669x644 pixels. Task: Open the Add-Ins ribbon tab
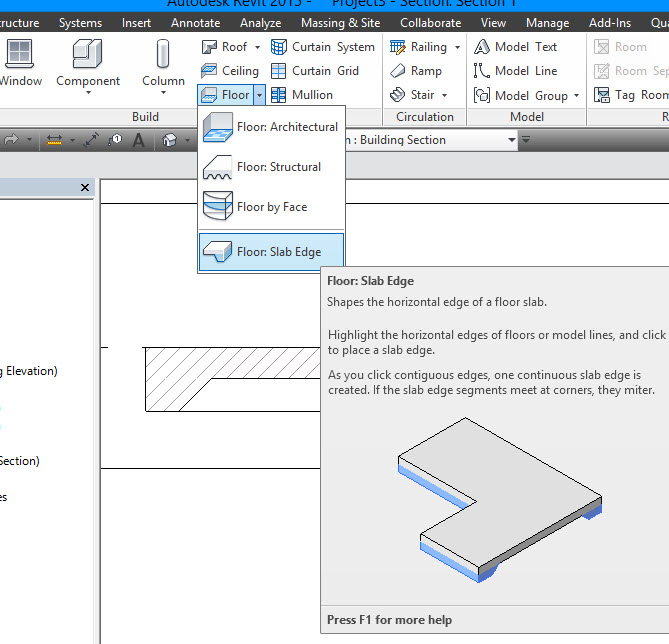pyautogui.click(x=610, y=23)
